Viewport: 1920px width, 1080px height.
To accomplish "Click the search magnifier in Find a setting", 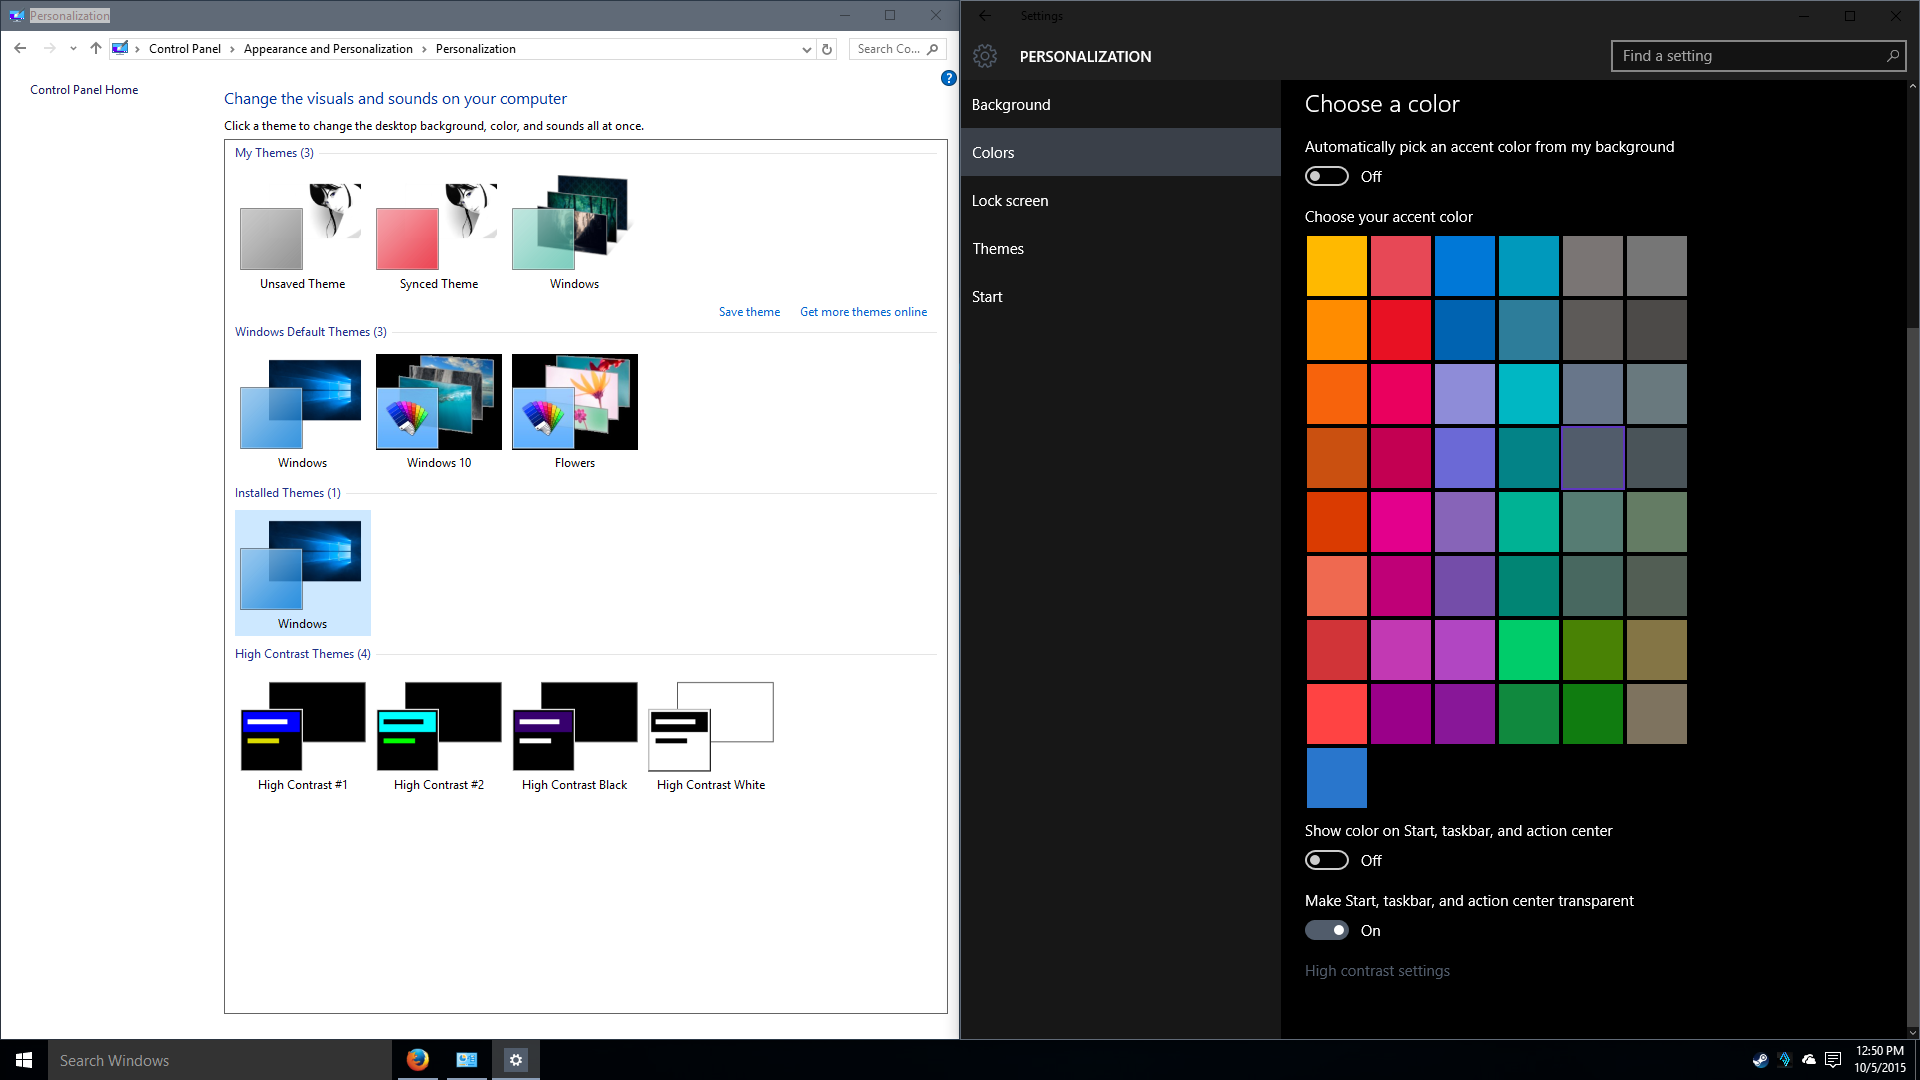I will click(x=1892, y=56).
